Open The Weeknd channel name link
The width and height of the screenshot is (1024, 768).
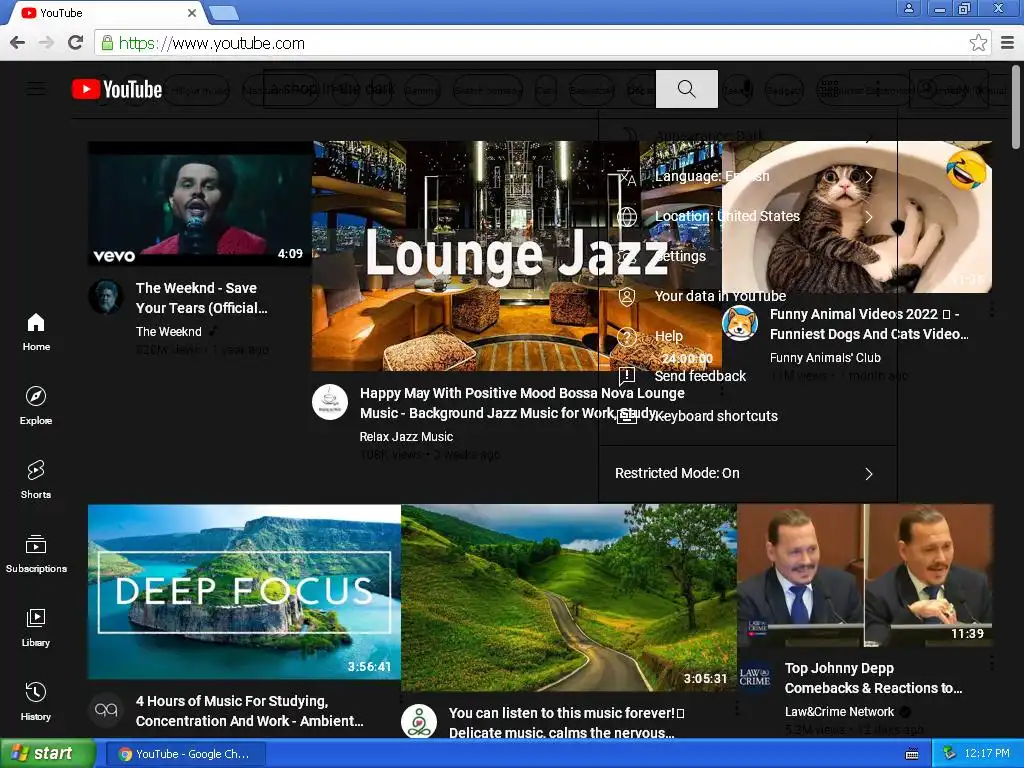coord(168,332)
